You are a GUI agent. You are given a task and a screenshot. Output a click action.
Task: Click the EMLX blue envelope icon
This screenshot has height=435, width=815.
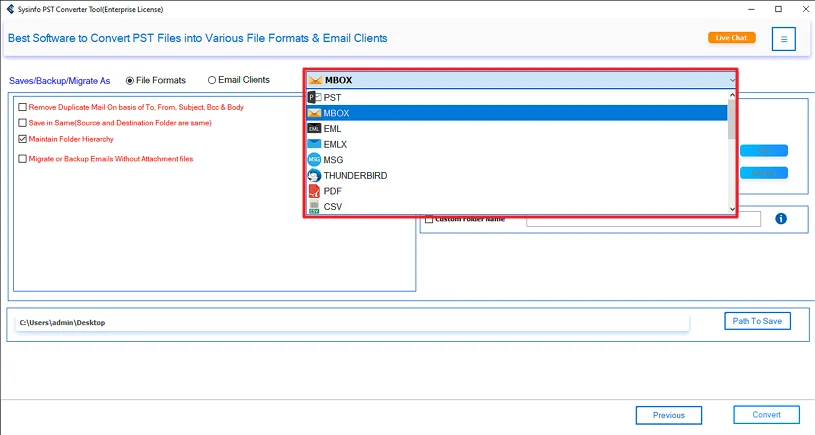314,144
